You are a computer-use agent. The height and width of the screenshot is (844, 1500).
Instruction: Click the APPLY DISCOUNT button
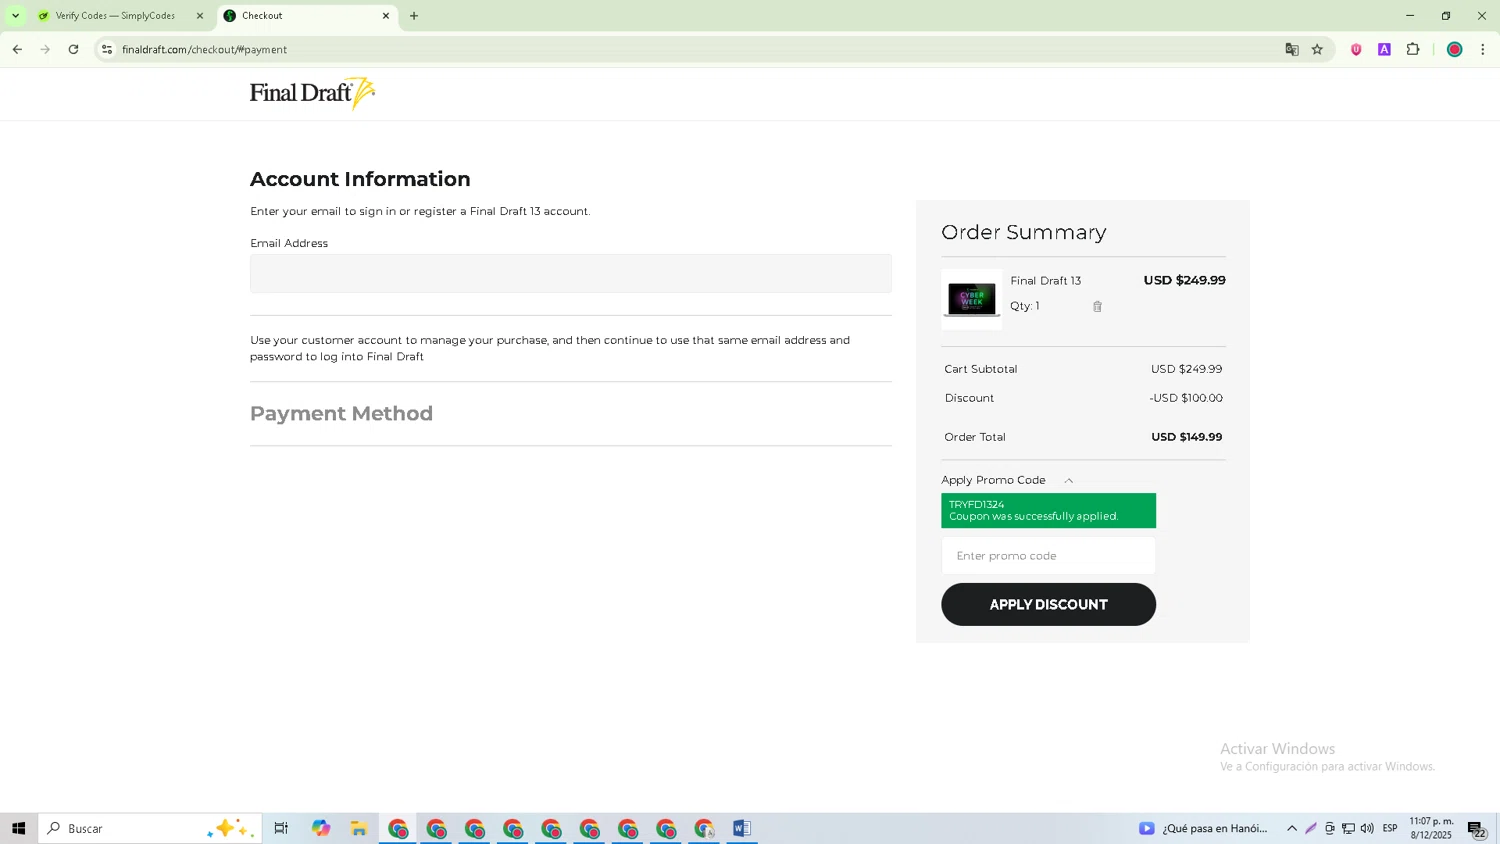(1048, 605)
